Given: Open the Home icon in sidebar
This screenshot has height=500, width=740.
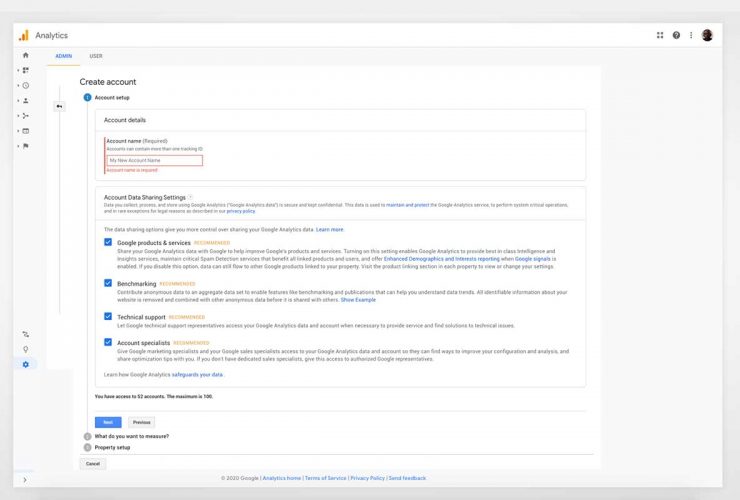Looking at the screenshot, I should click(x=25, y=55).
